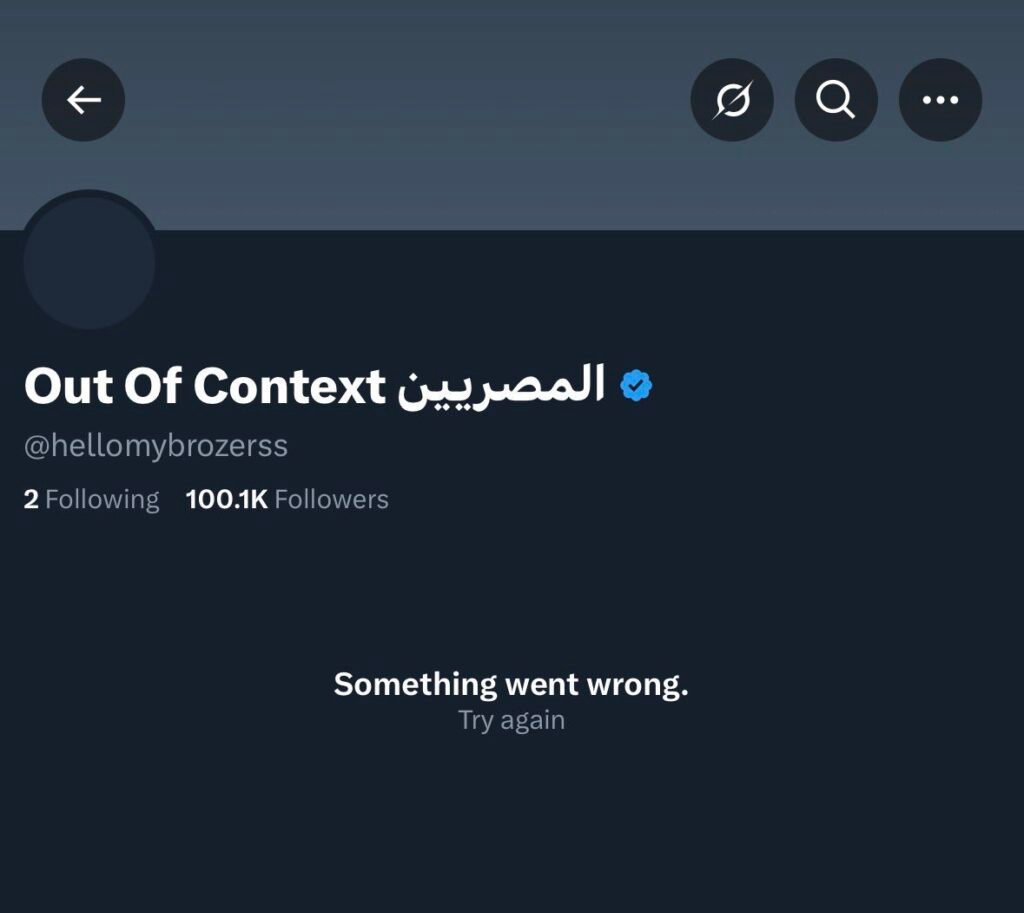Click the Arabic word المصريين in the name
The width and height of the screenshot is (1024, 913).
[501, 386]
